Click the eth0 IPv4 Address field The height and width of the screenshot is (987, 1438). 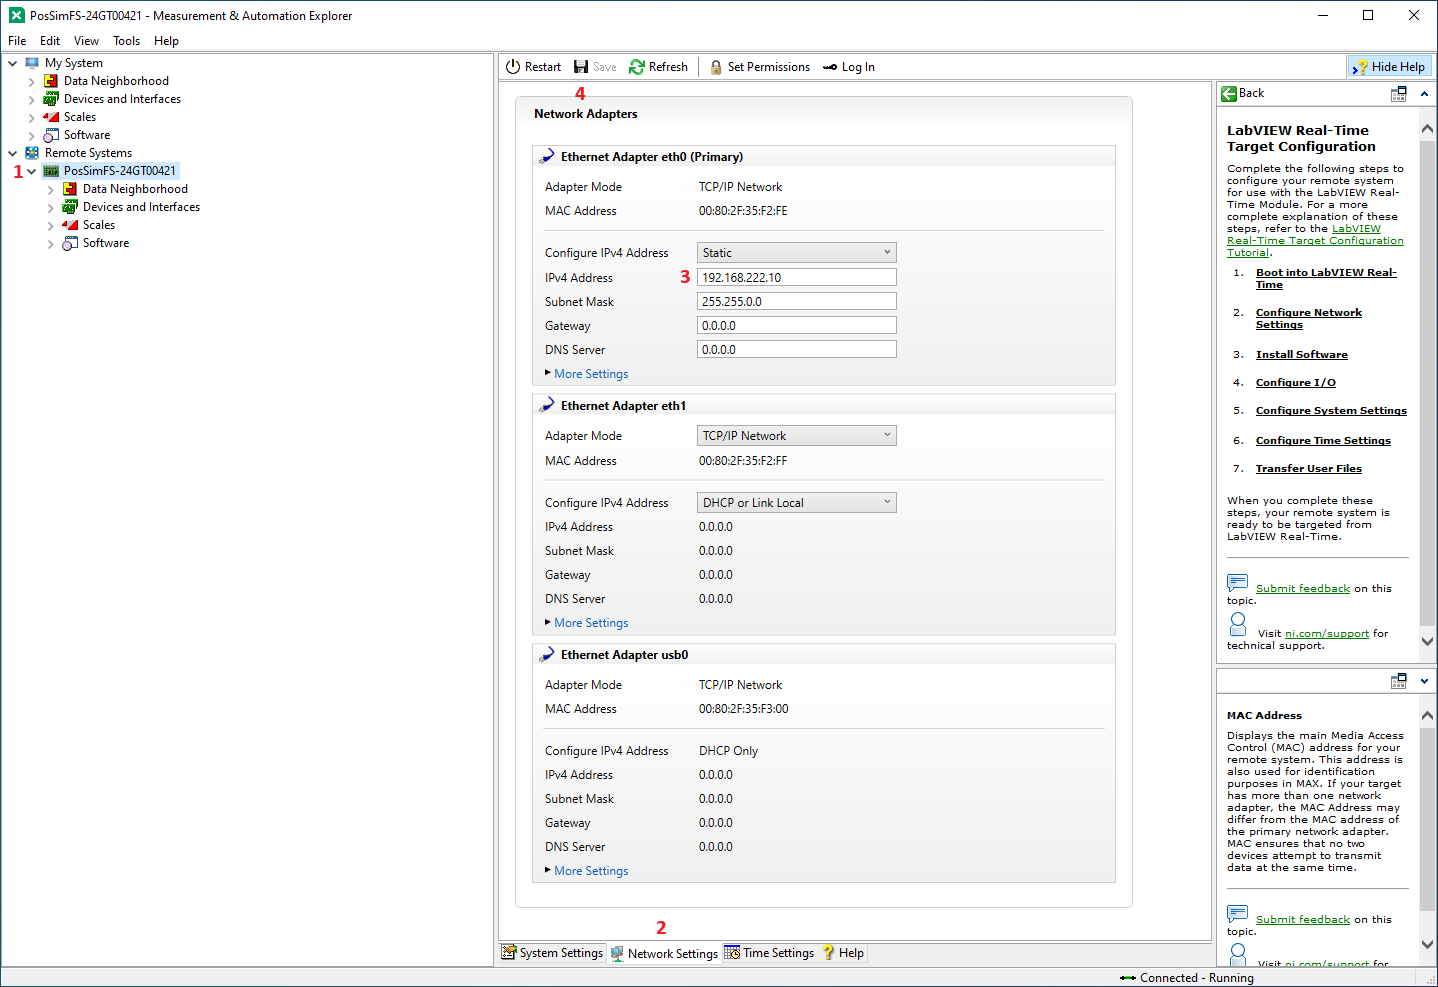pos(797,278)
